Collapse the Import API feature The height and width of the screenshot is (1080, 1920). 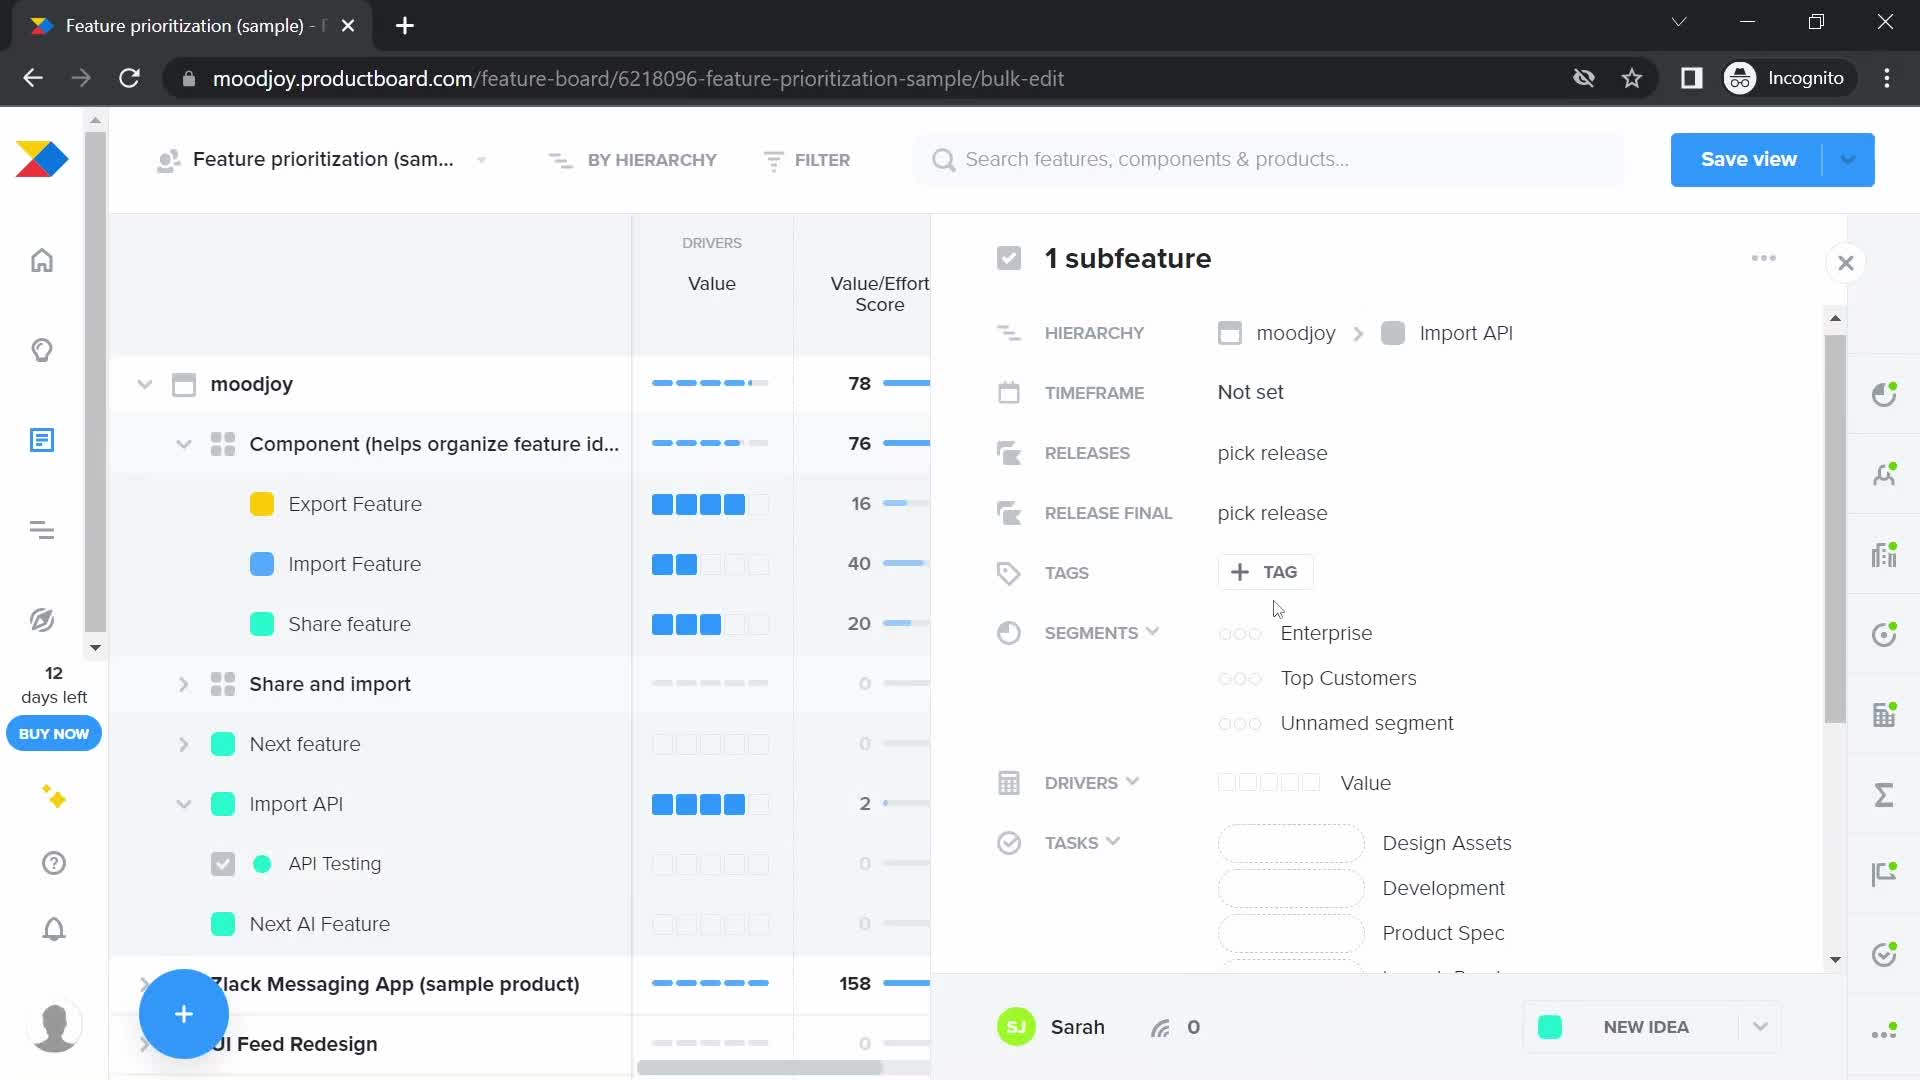[x=183, y=804]
